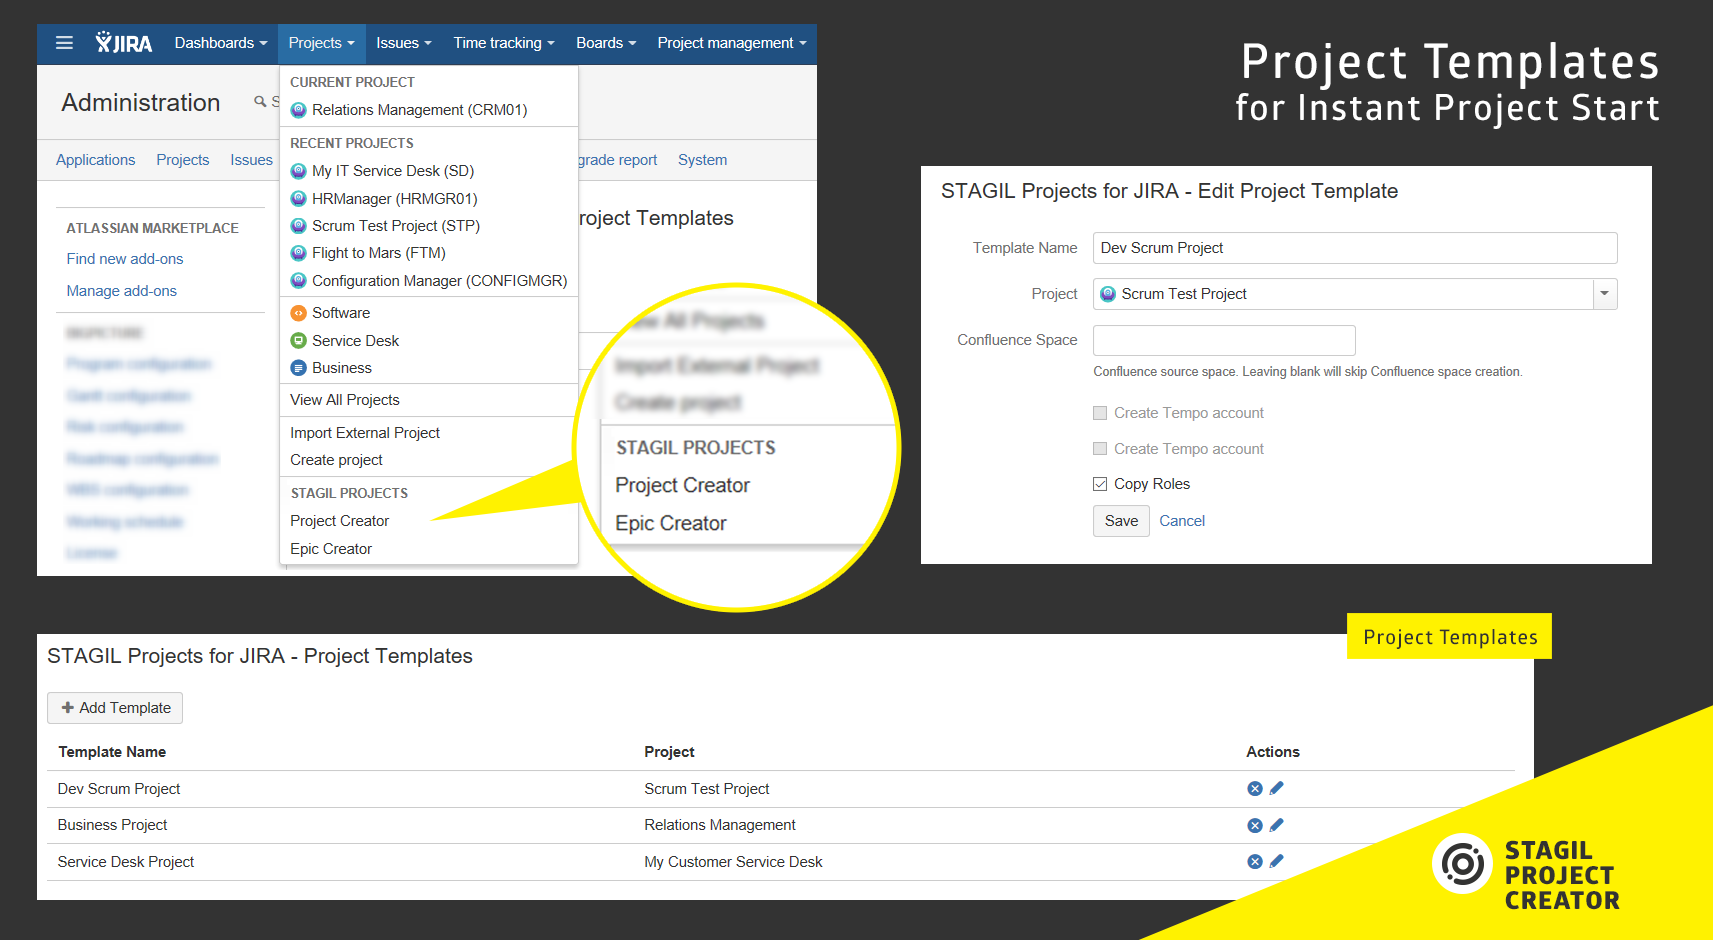Click Save in Edit Project Template

[1121, 521]
